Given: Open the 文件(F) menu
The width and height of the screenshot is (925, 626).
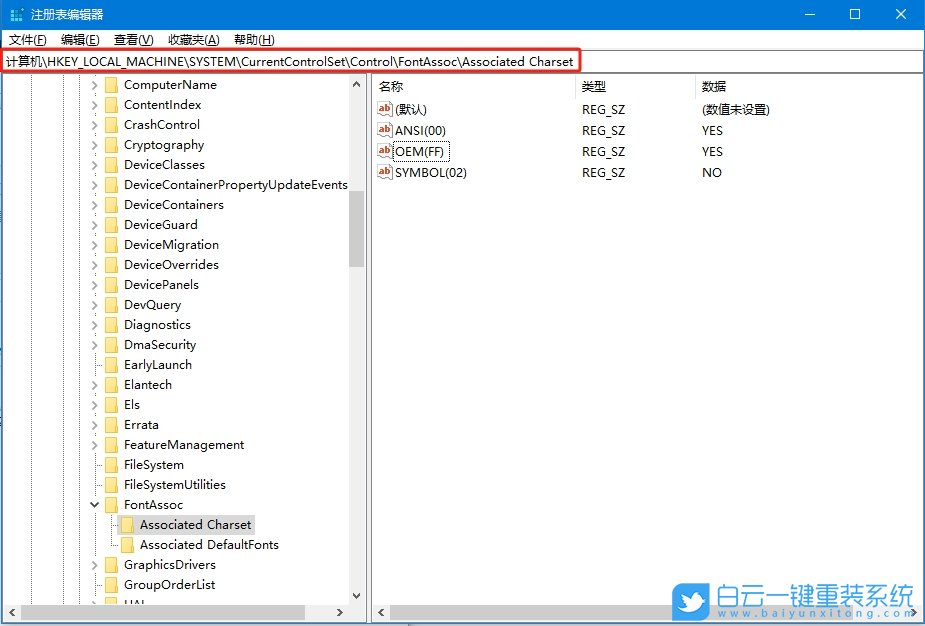Looking at the screenshot, I should (x=28, y=40).
